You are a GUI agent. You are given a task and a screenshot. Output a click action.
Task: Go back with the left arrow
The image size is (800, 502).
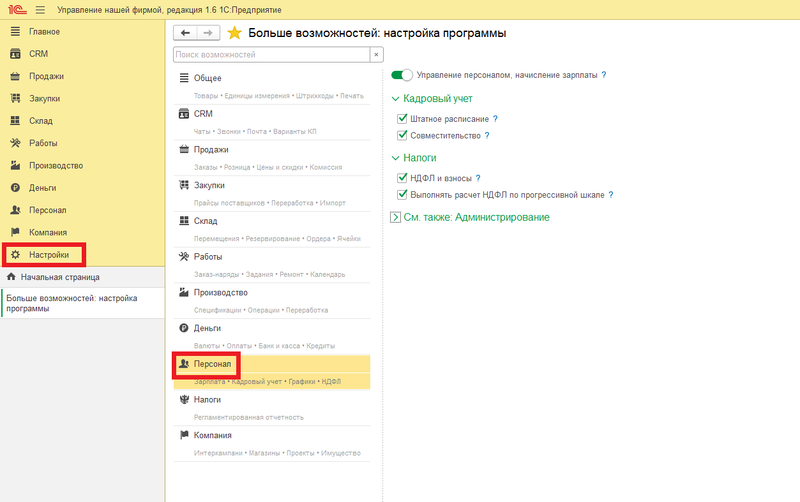185,33
